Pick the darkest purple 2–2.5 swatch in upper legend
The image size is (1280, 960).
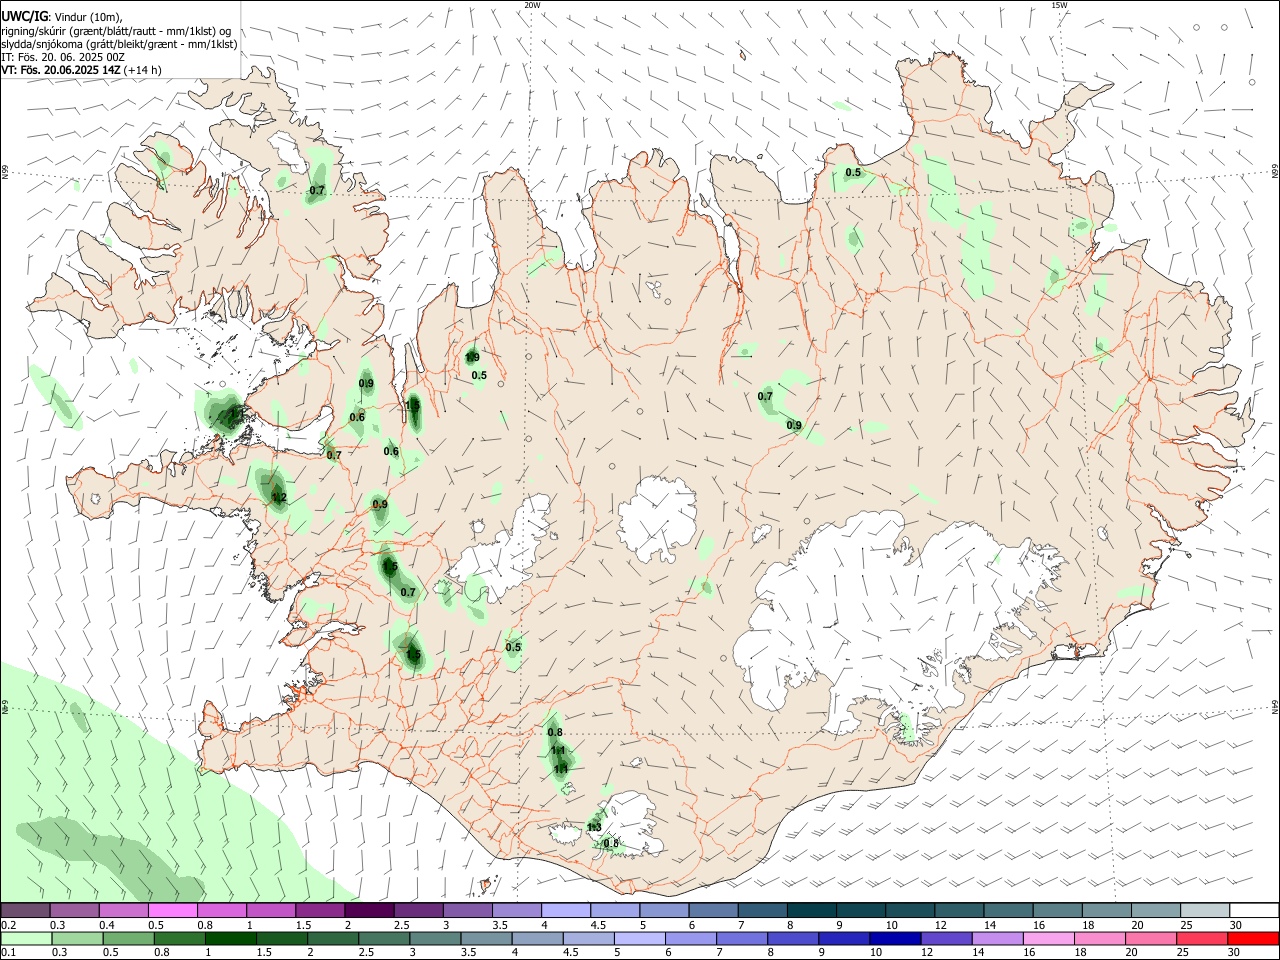369,910
